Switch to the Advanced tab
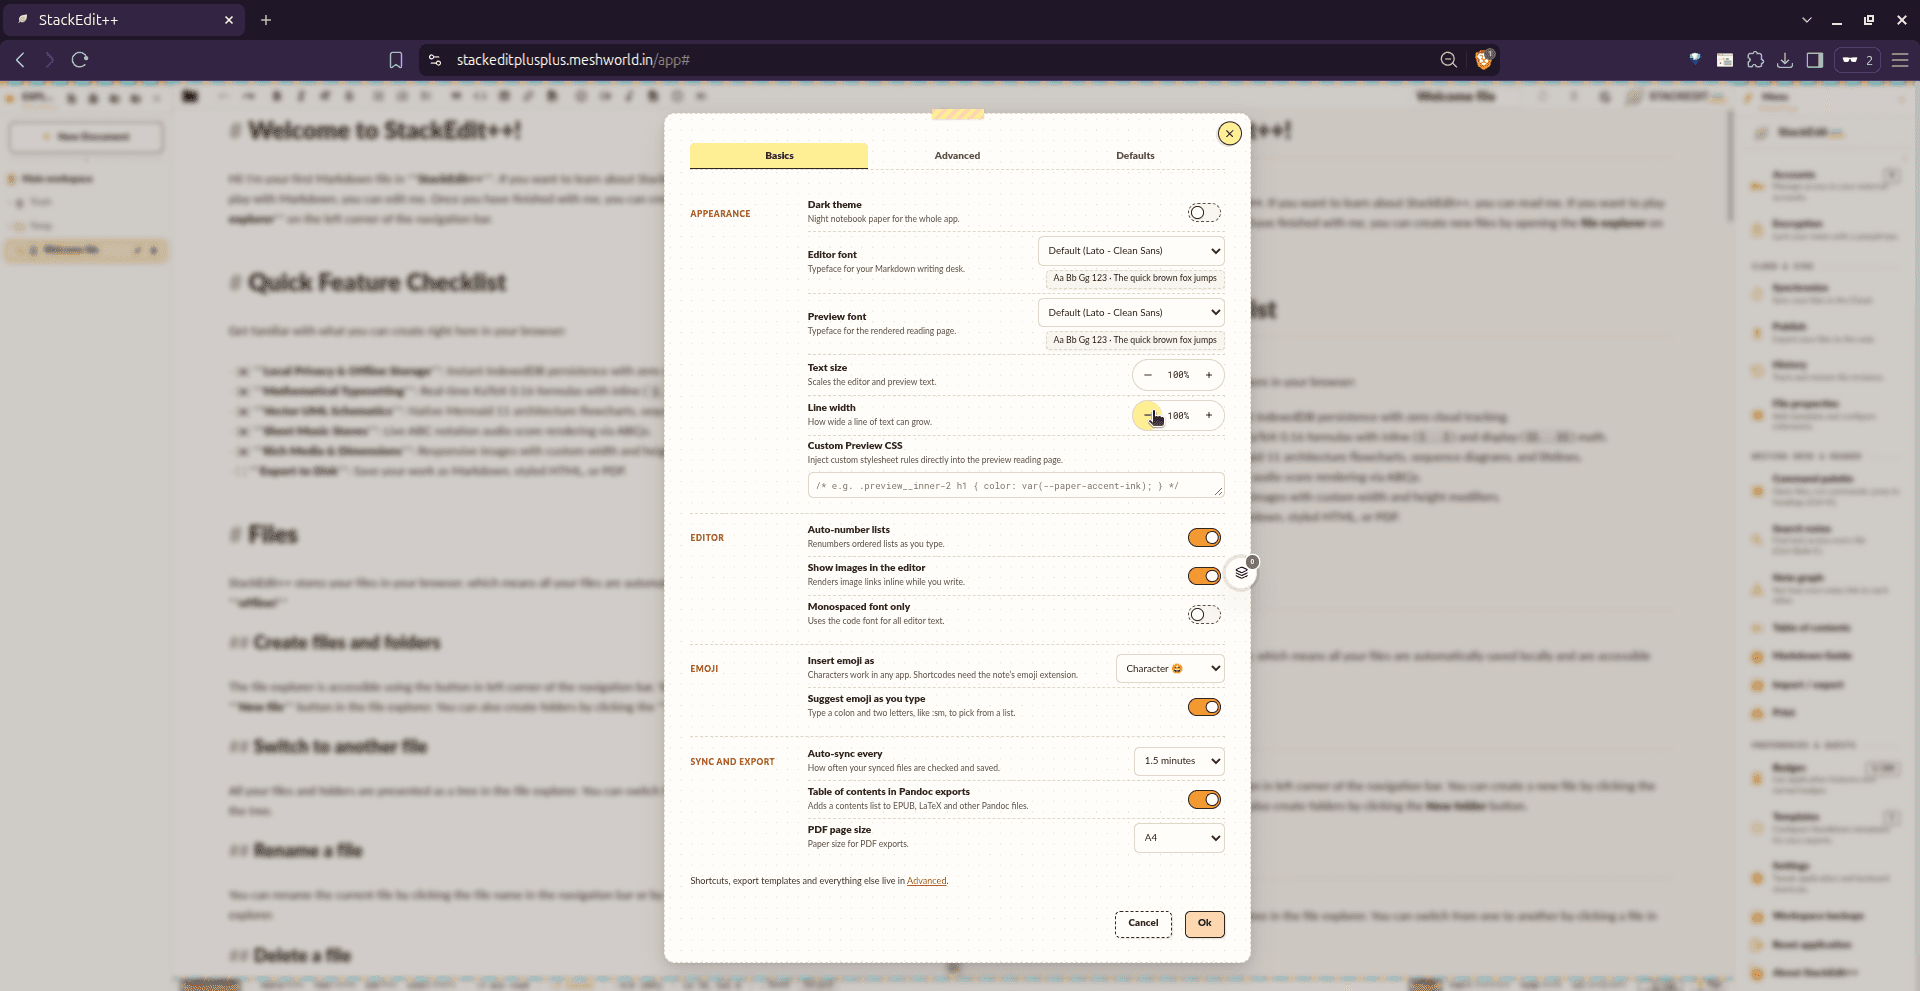Image resolution: width=1920 pixels, height=991 pixels. click(x=957, y=156)
